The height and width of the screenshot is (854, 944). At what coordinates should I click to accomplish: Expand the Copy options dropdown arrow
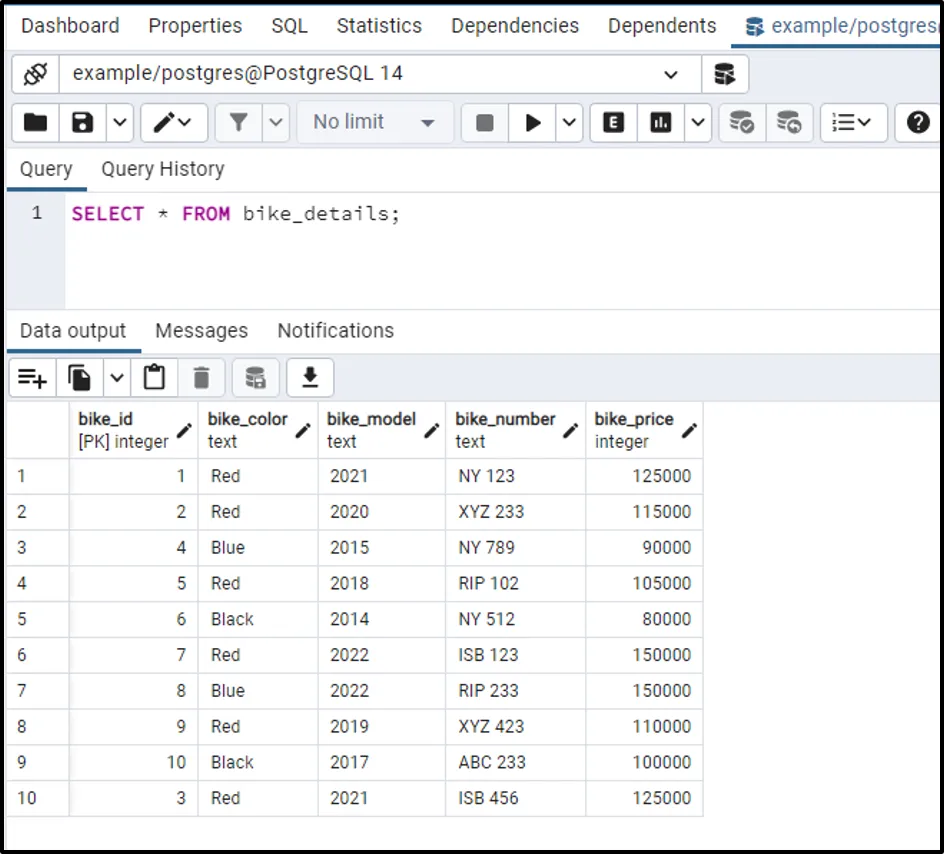point(117,378)
